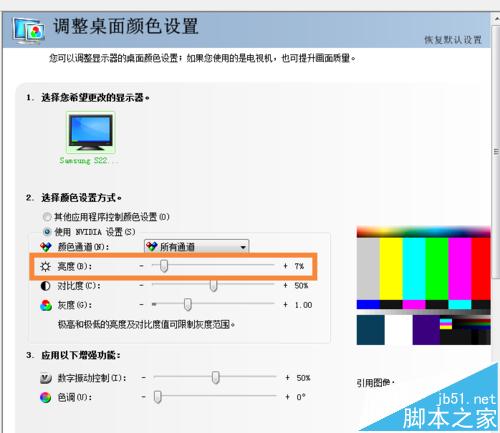Click the 灰度 gamma color icon

point(46,305)
